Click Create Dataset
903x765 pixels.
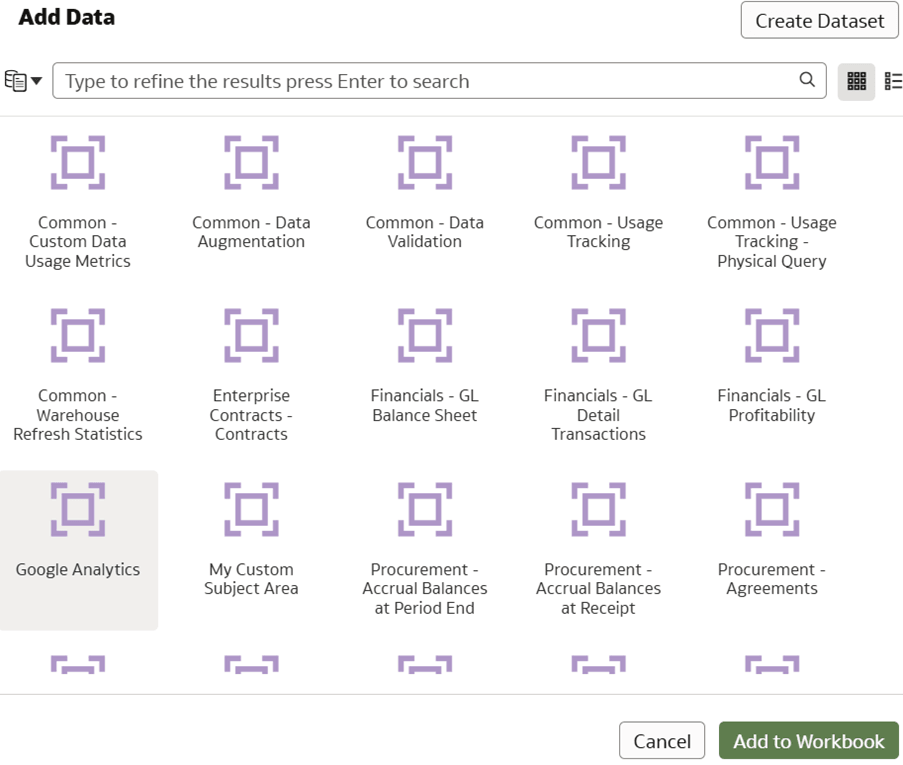click(x=818, y=20)
